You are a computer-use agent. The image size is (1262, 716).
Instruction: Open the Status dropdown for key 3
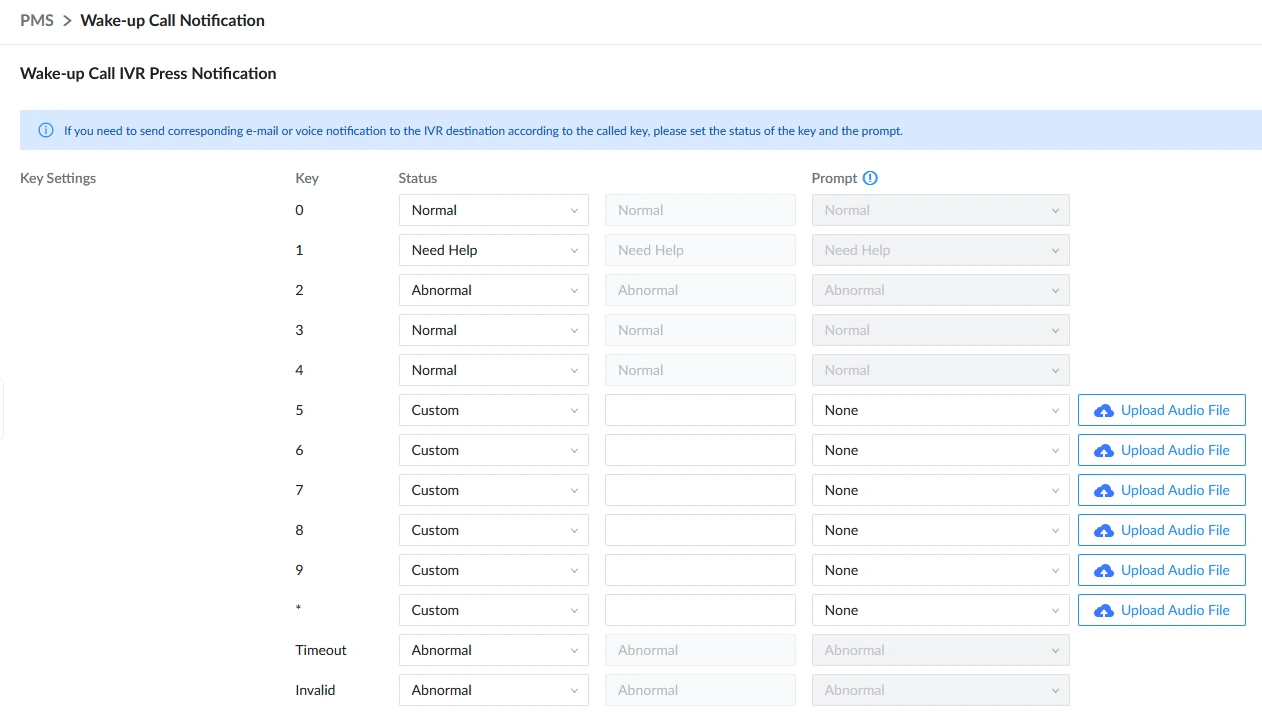493,330
